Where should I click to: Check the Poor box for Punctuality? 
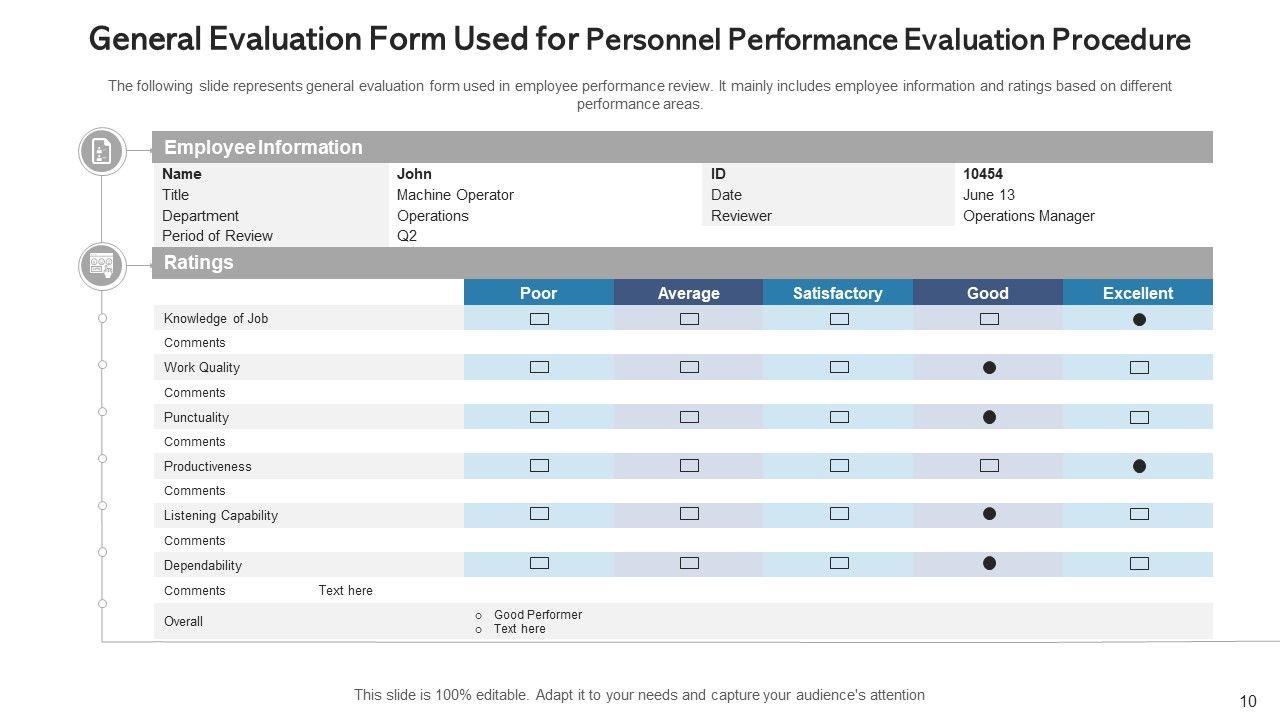point(539,417)
